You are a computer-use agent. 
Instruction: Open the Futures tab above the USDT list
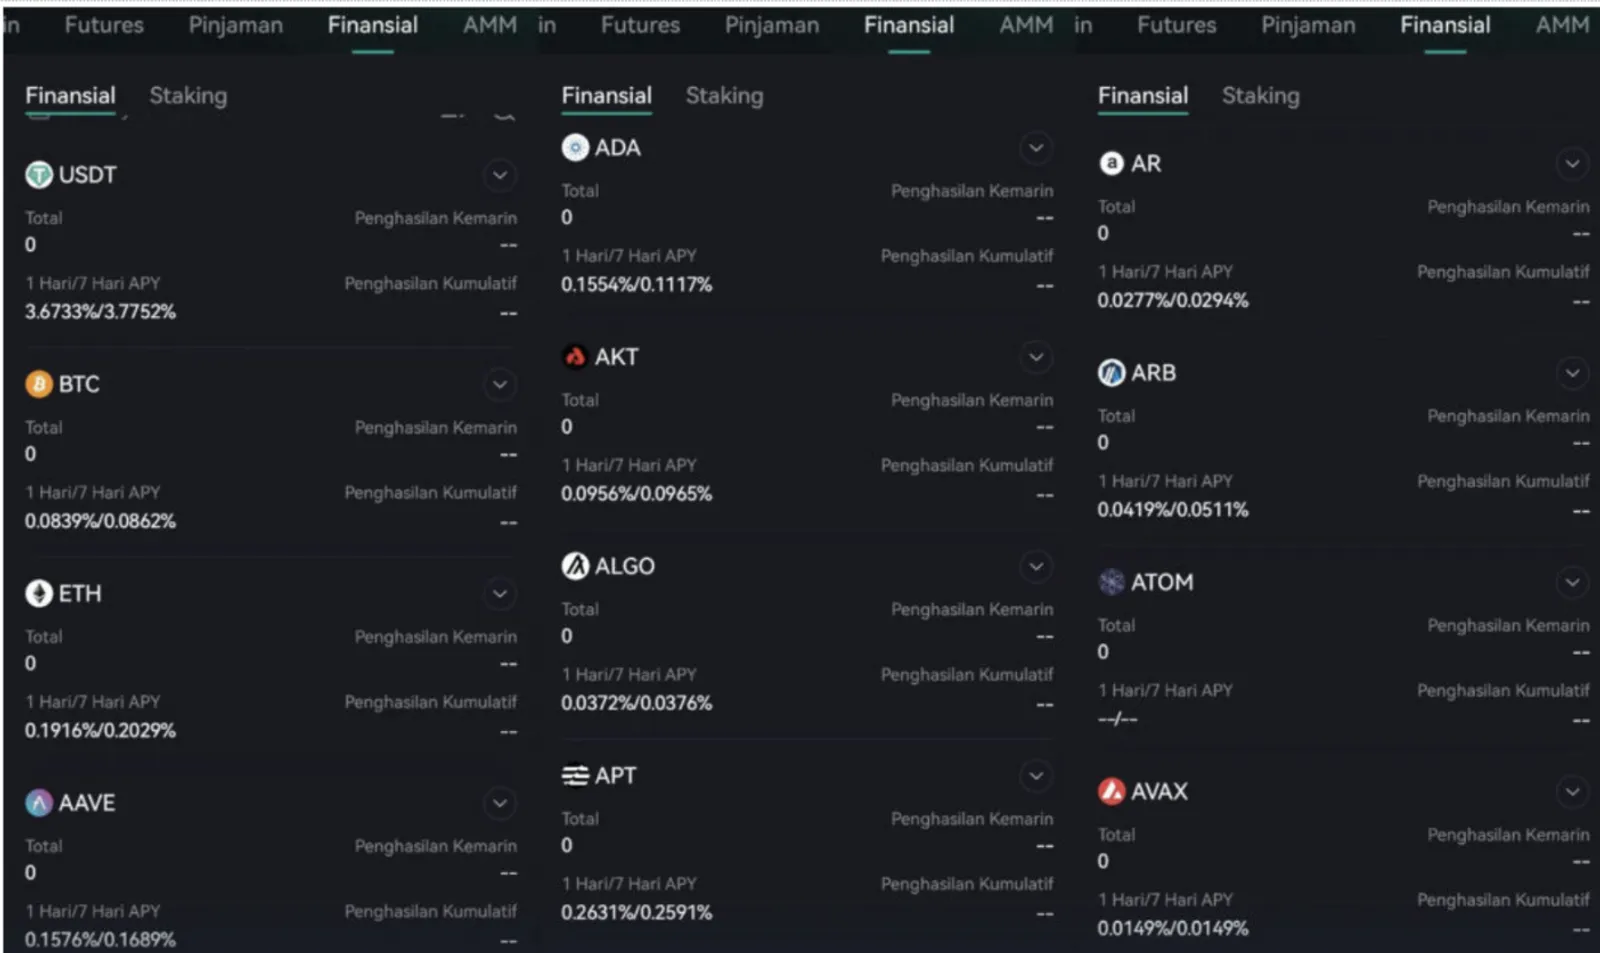coord(104,25)
